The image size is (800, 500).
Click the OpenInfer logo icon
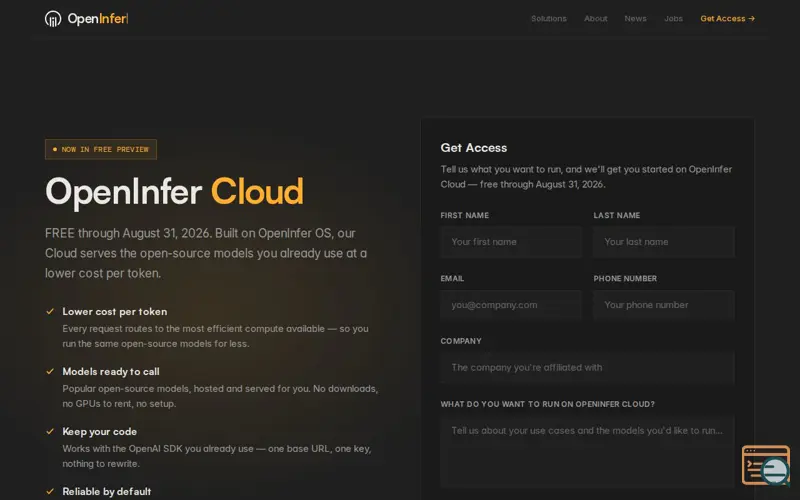53,19
